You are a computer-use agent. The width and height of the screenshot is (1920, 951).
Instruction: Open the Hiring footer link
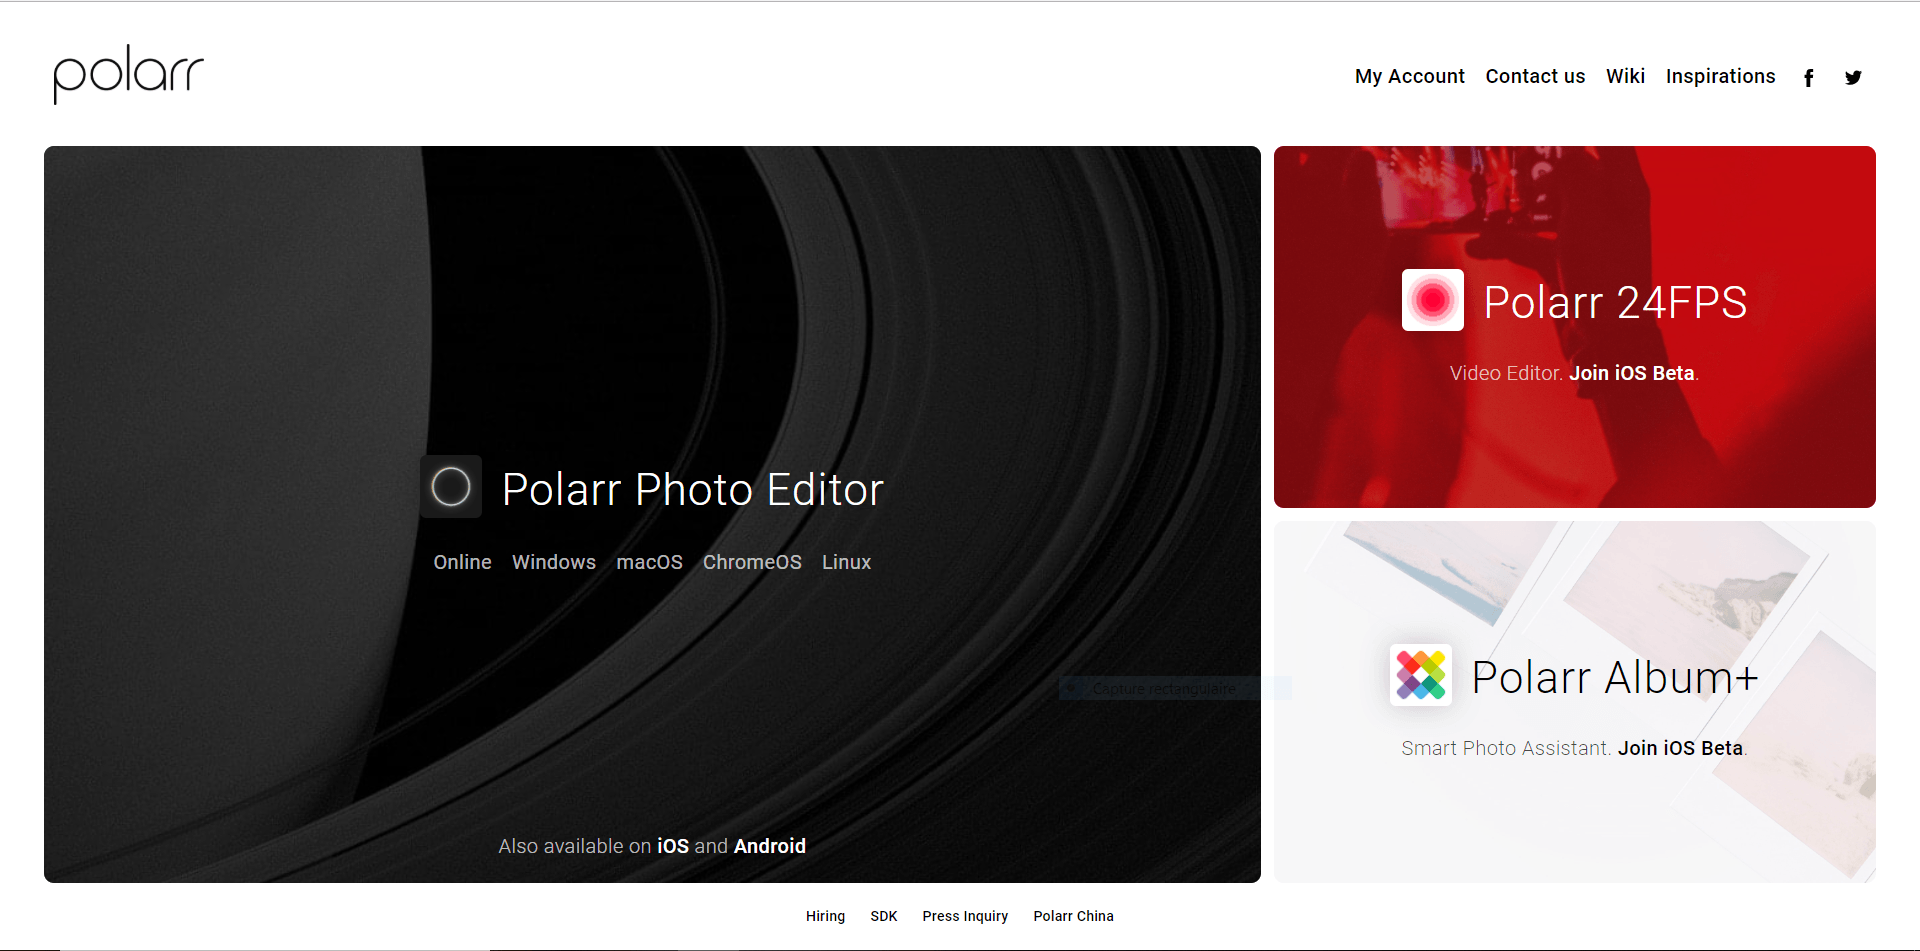(x=825, y=916)
